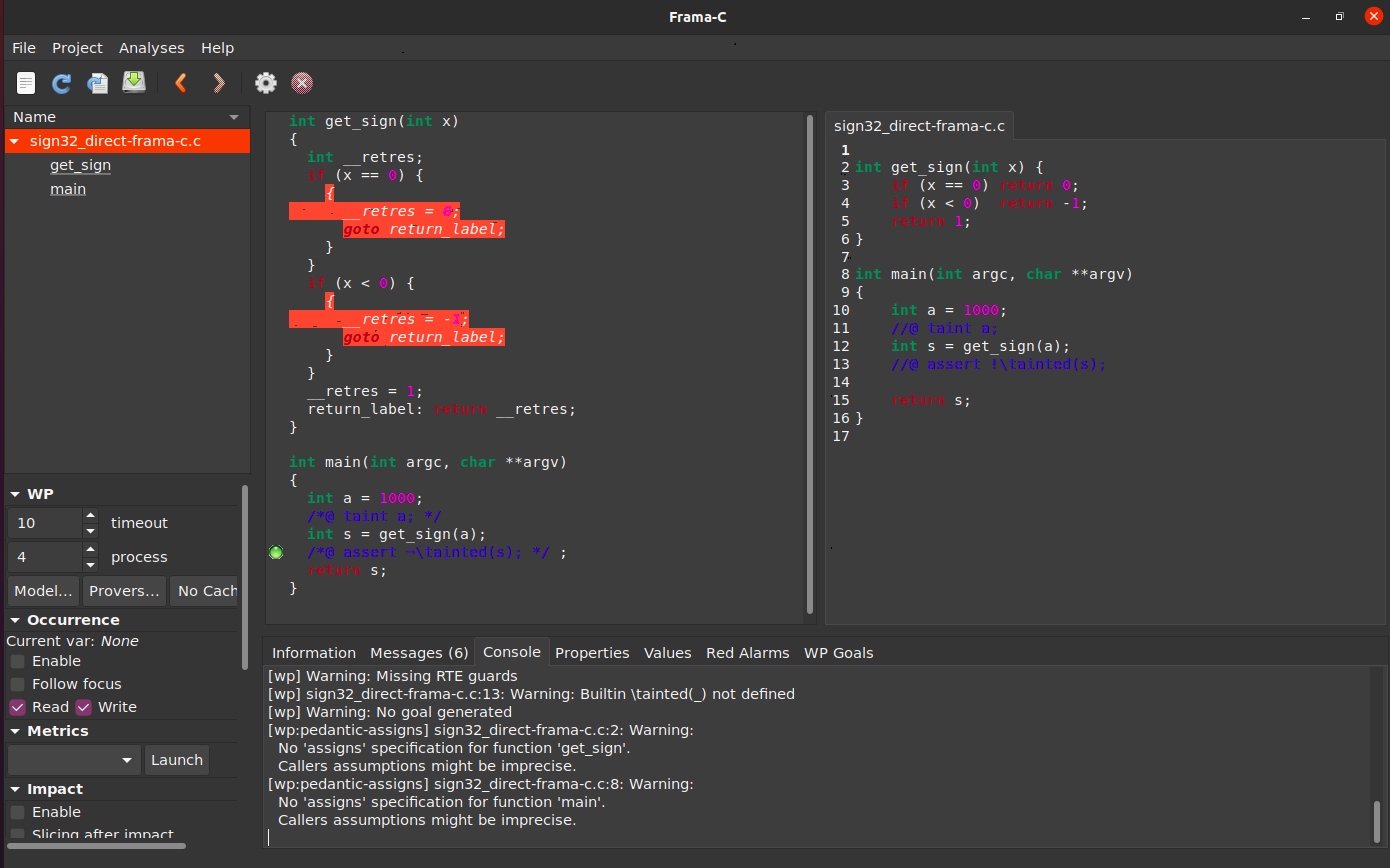Select get_sign in the file tree
The image size is (1390, 868).
pyautogui.click(x=80, y=165)
